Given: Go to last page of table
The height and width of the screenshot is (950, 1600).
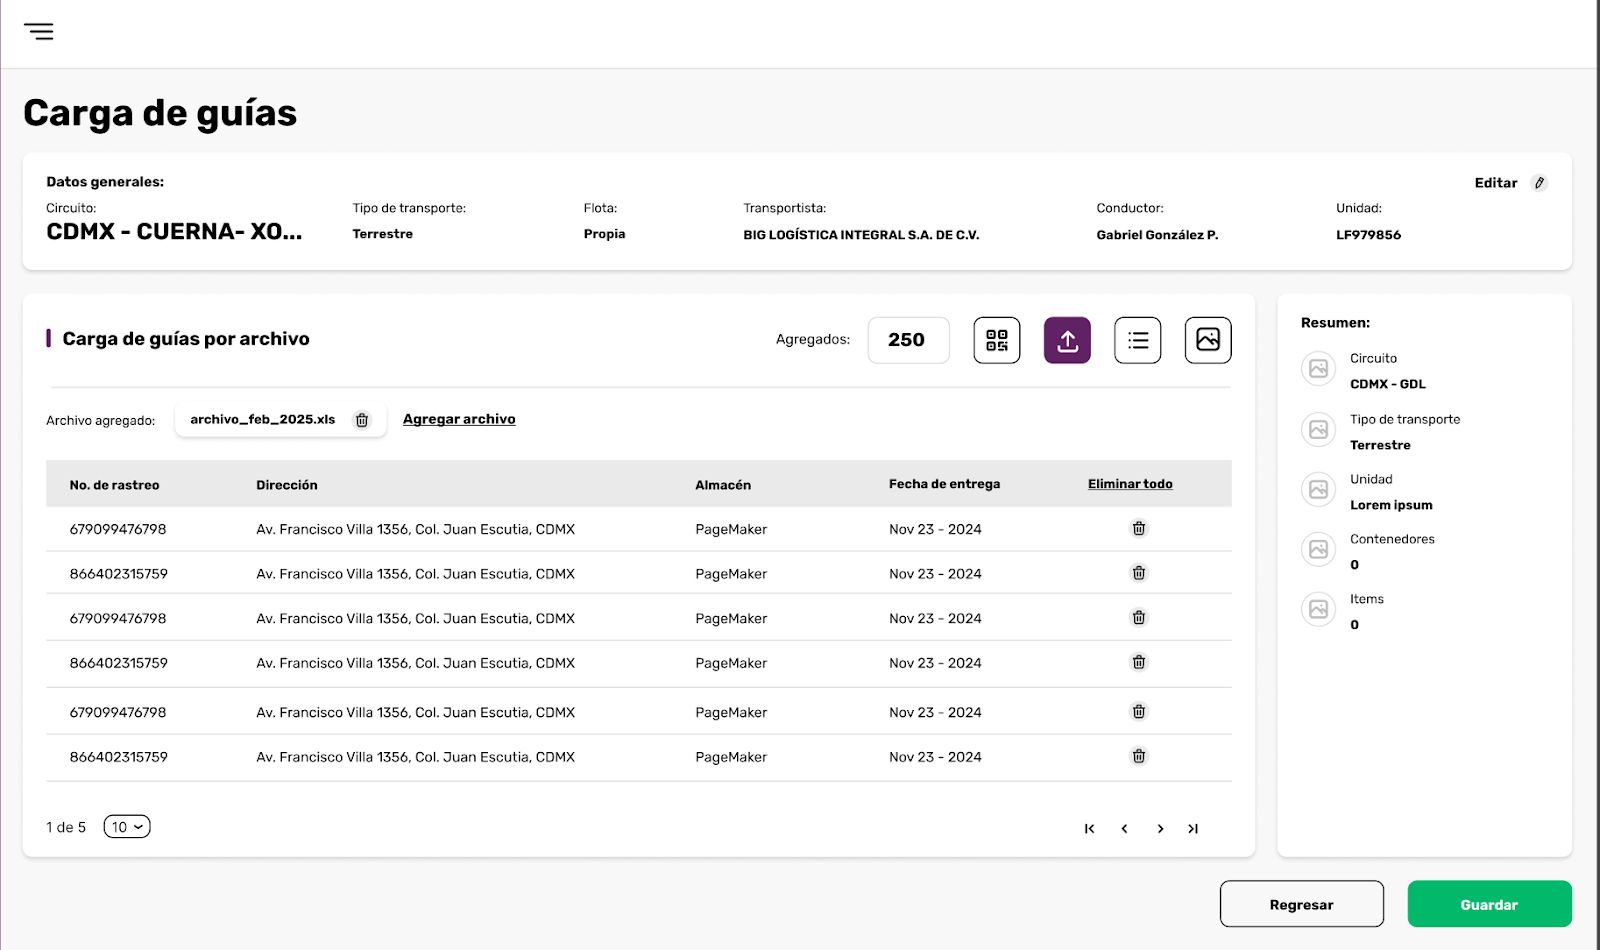Looking at the screenshot, I should coord(1193,828).
